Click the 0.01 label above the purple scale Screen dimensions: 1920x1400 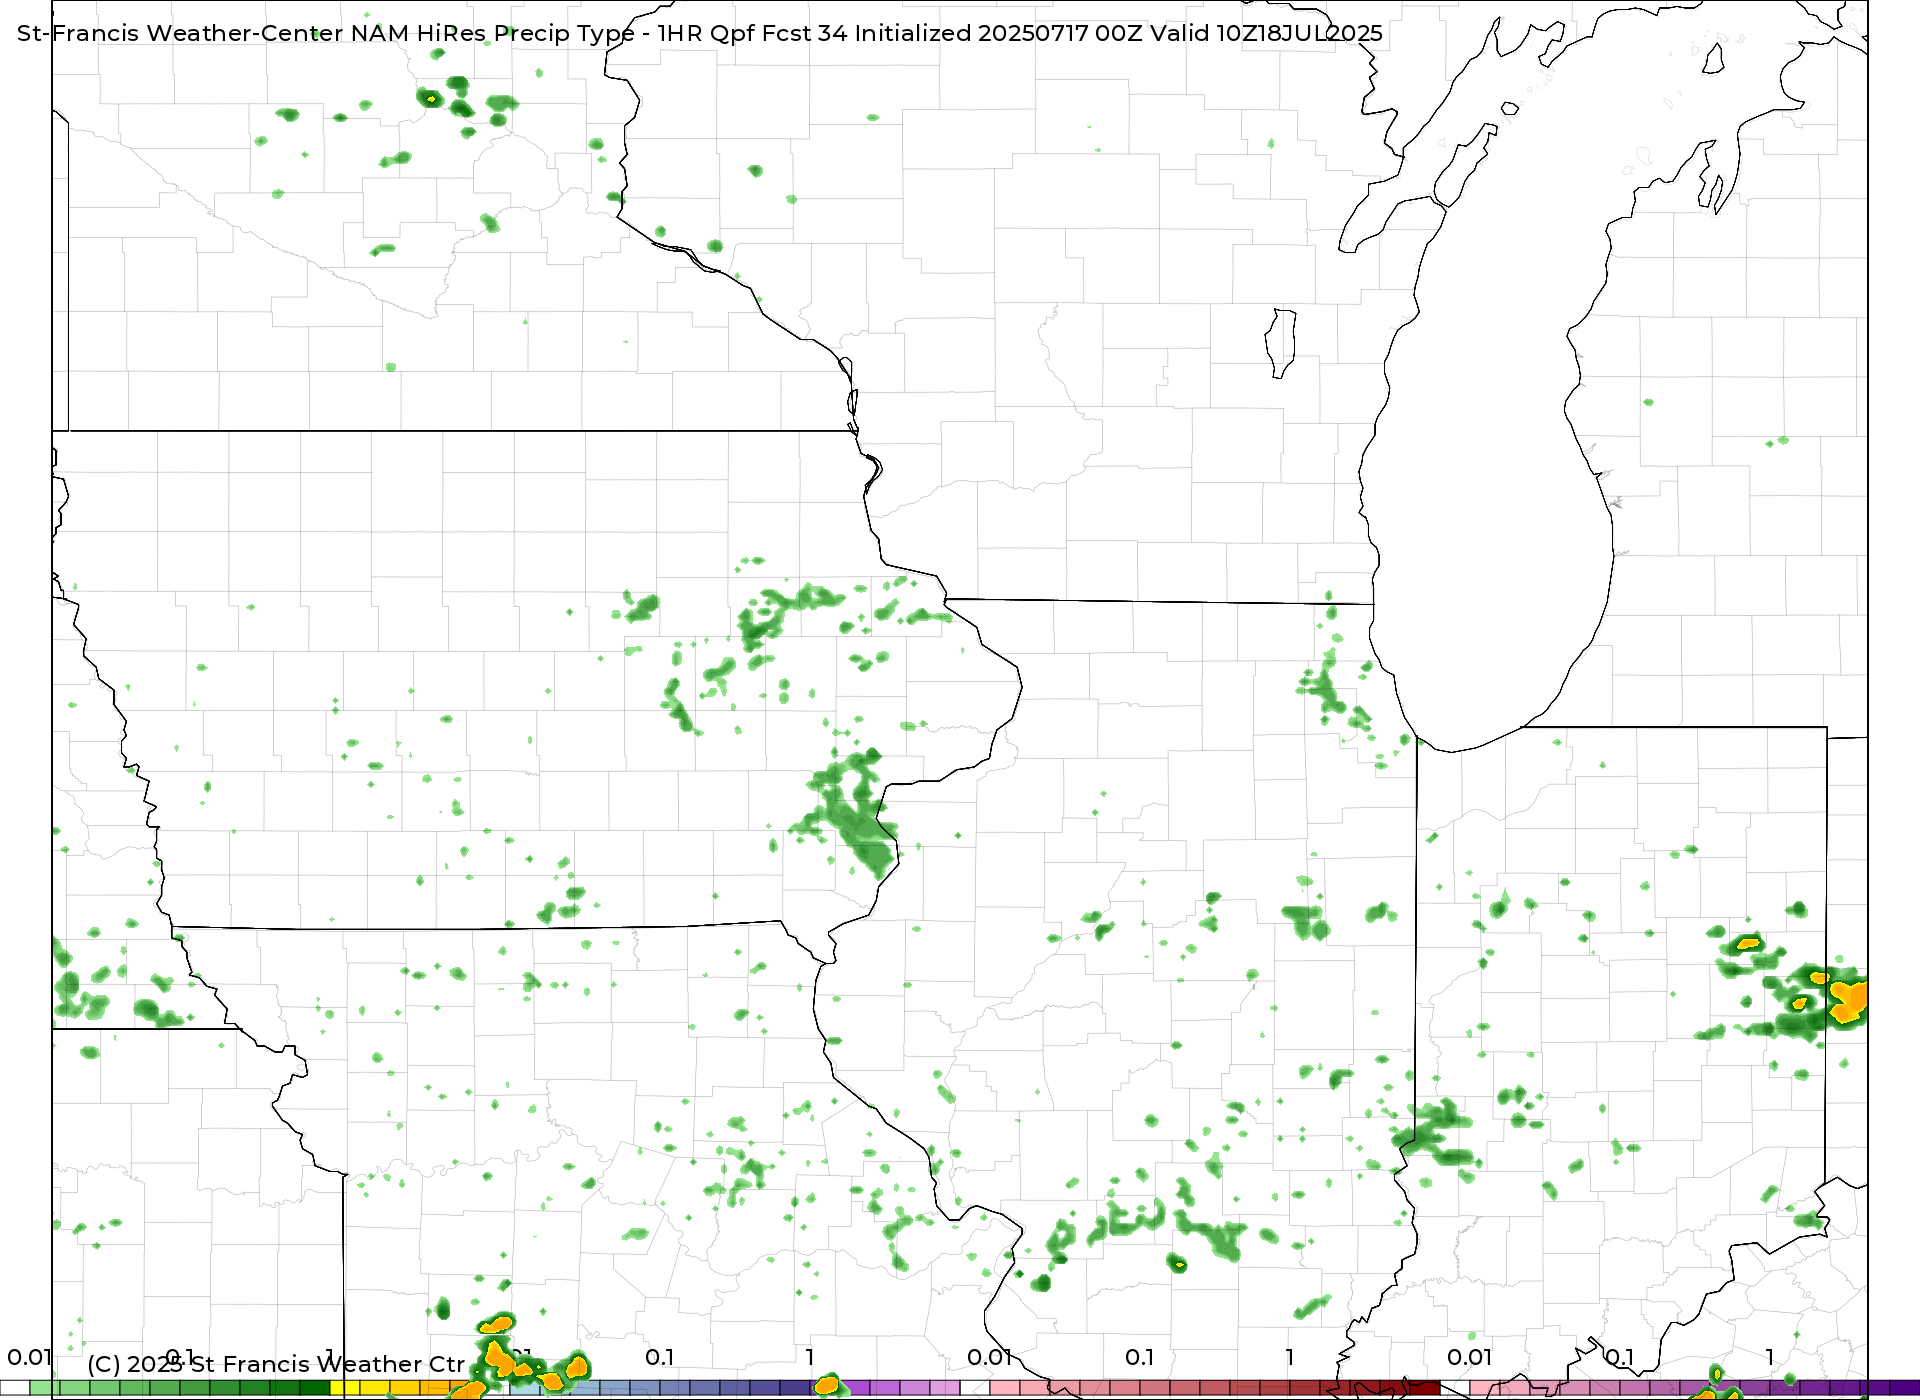pyautogui.click(x=1470, y=1357)
